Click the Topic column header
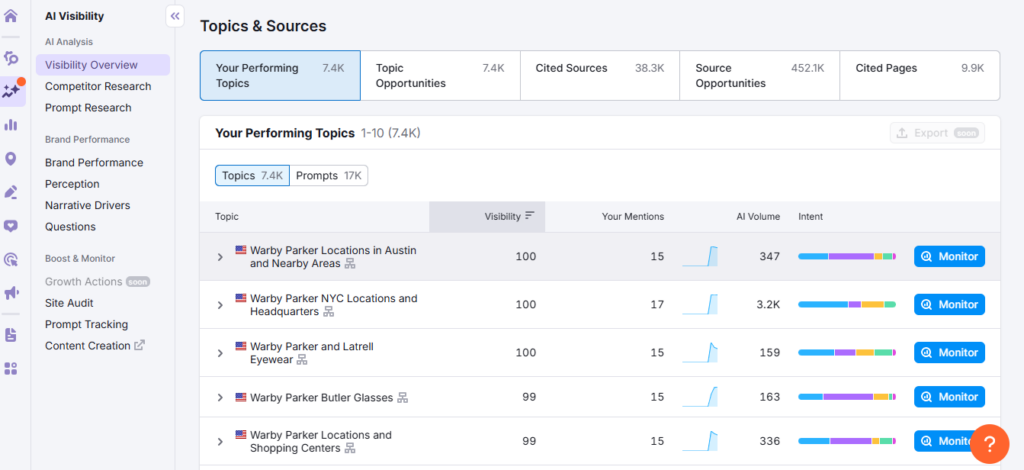Viewport: 1024px width, 470px height. pos(227,217)
